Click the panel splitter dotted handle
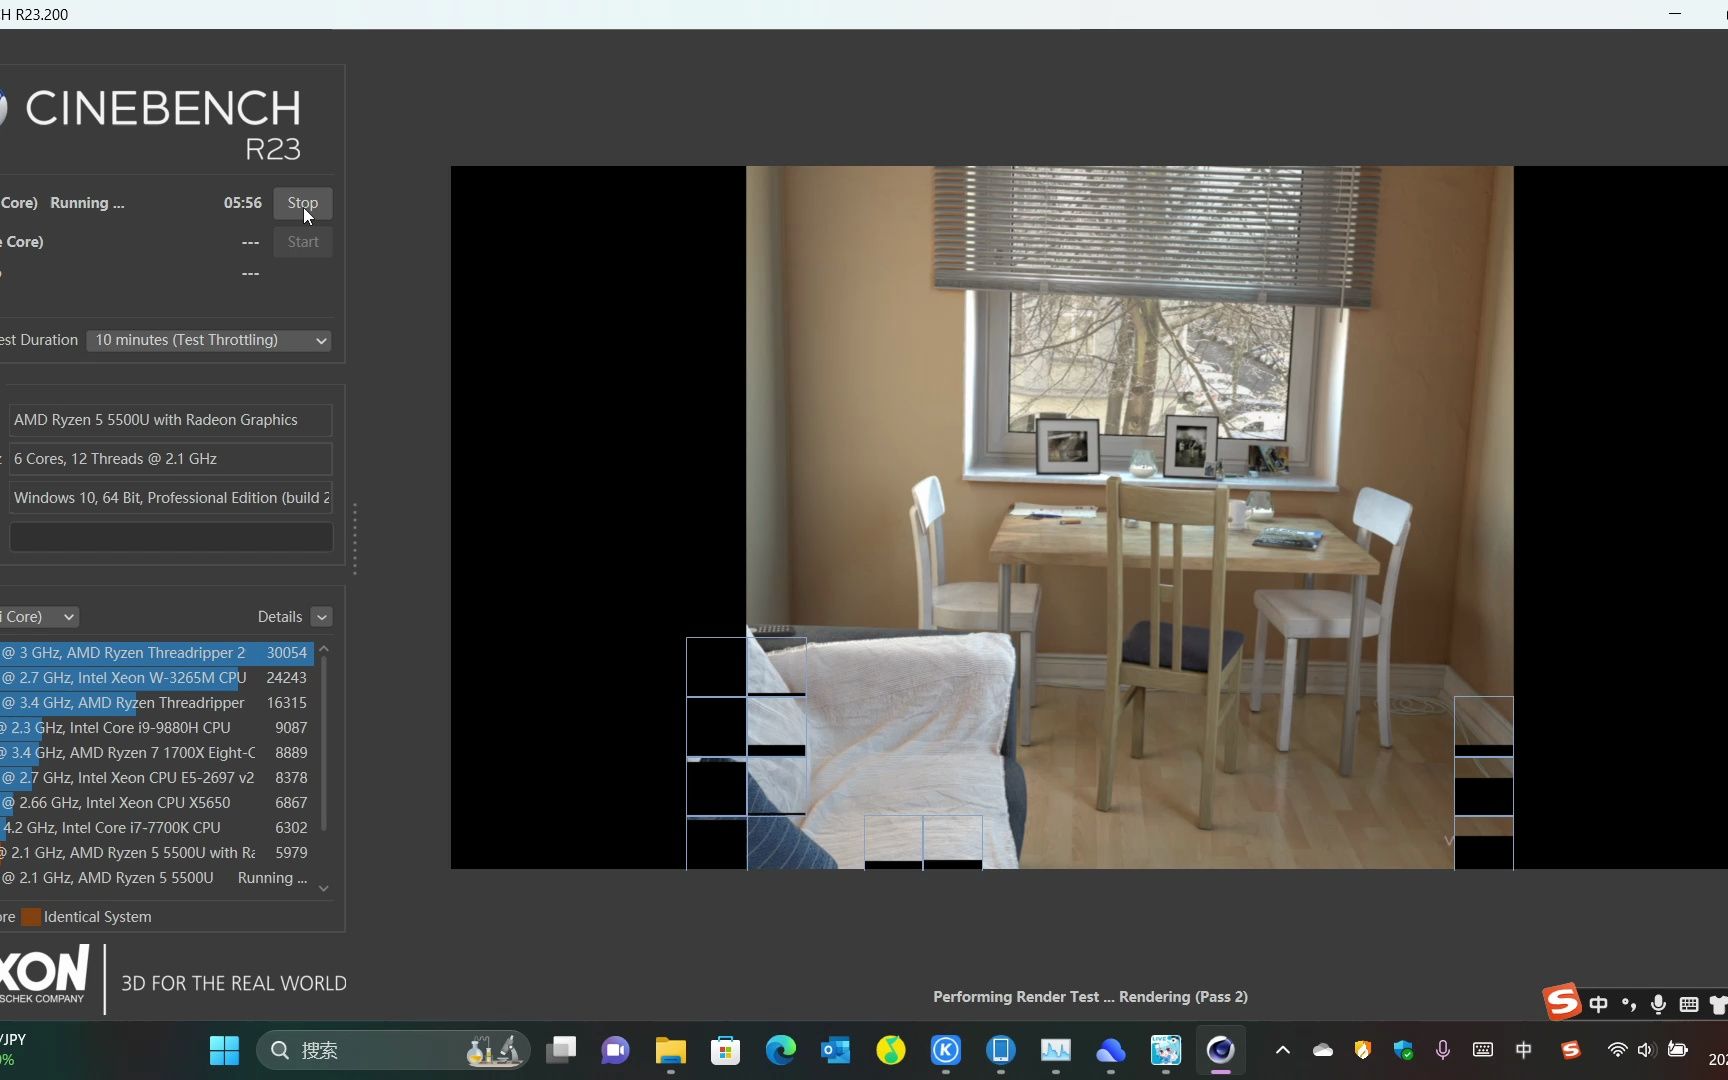Screen dimensions: 1728x1080 point(355,539)
